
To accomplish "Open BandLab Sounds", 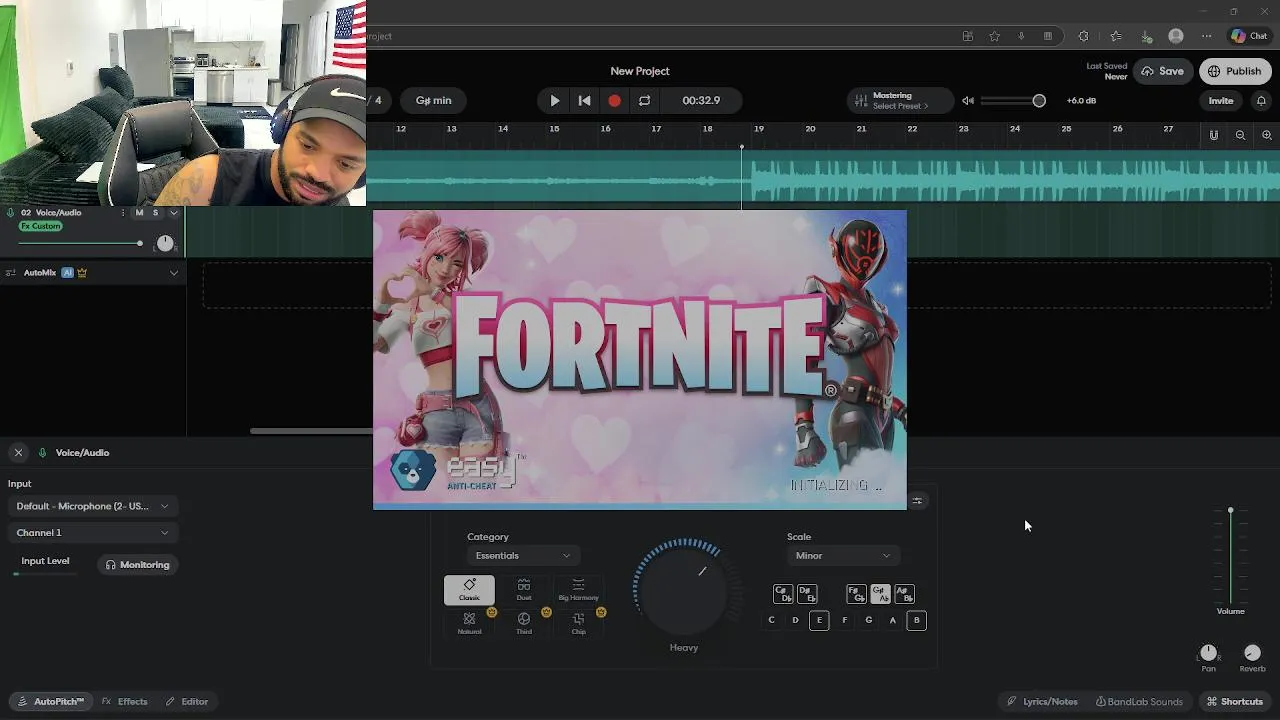I will (x=1139, y=702).
